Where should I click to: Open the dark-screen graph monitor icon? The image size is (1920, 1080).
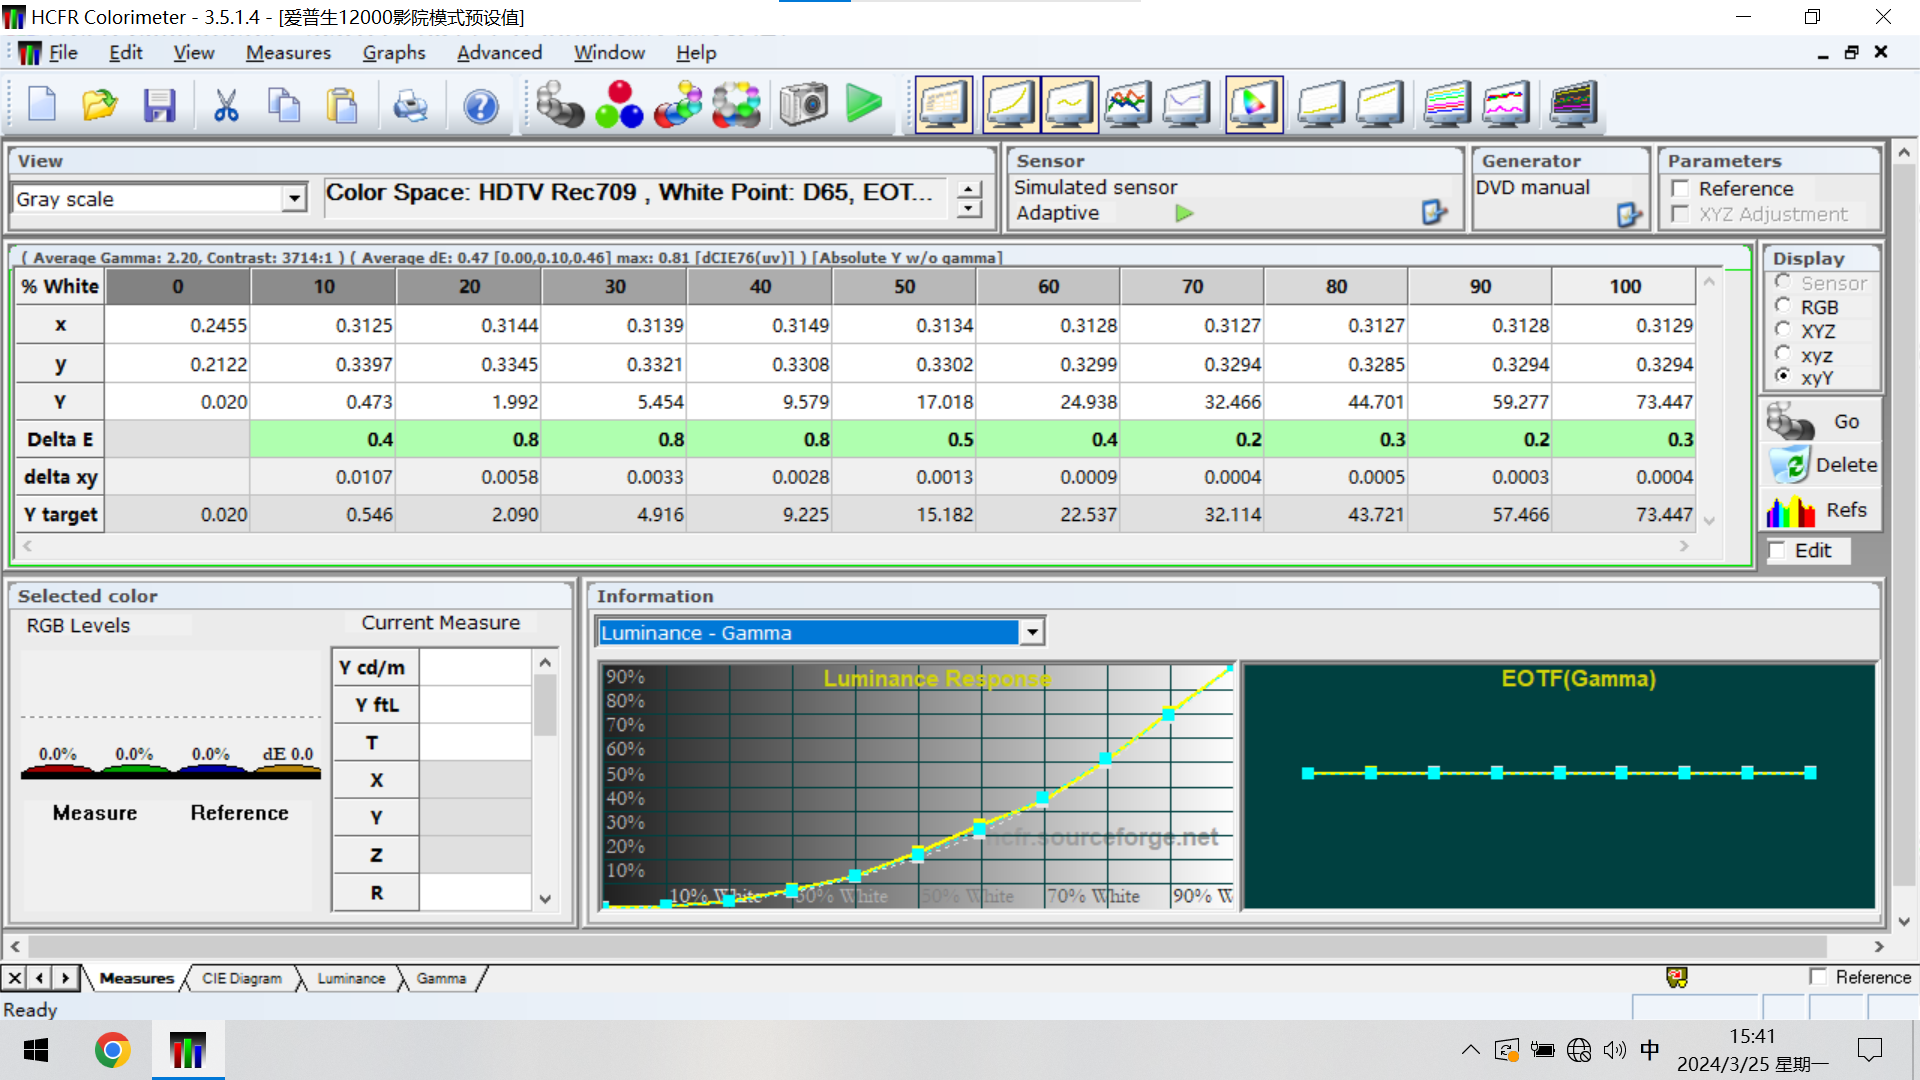pyautogui.click(x=1573, y=104)
